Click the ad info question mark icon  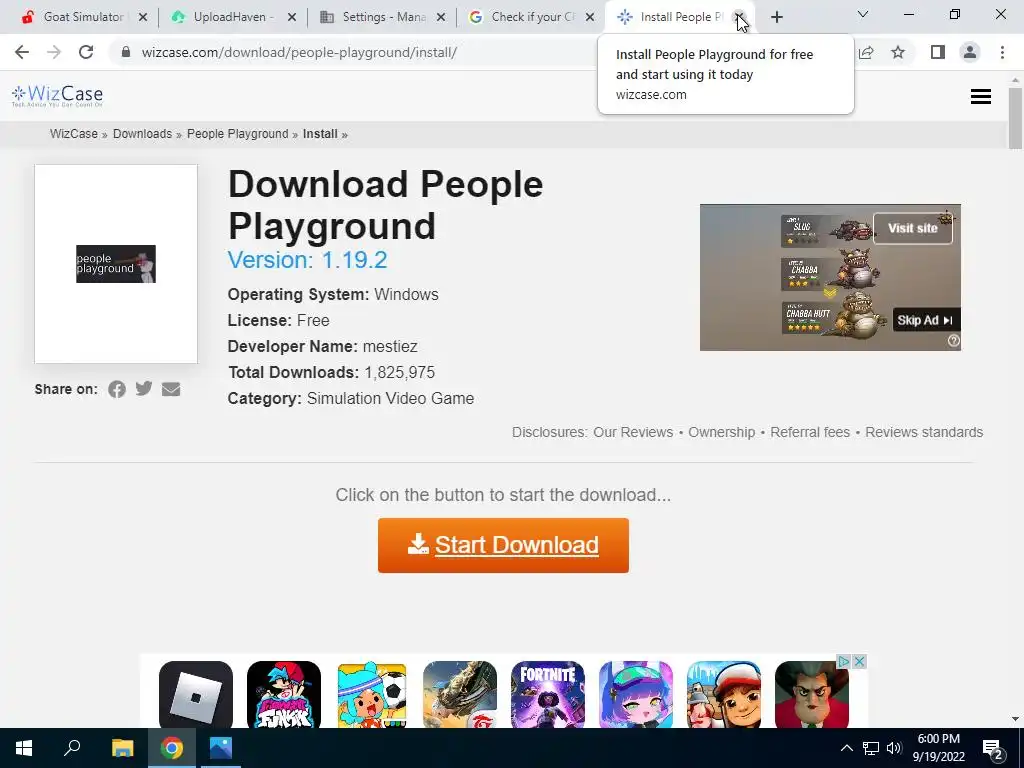click(953, 341)
